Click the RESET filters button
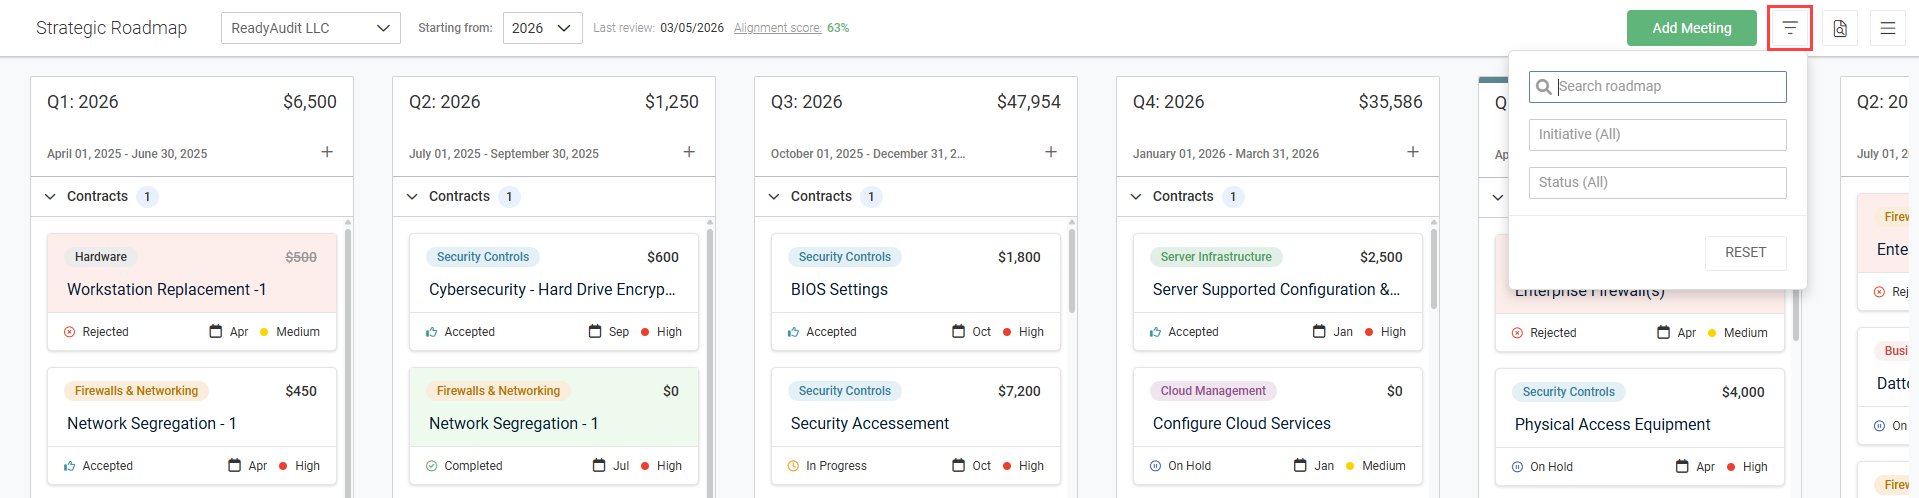The height and width of the screenshot is (498, 1919). click(1745, 253)
